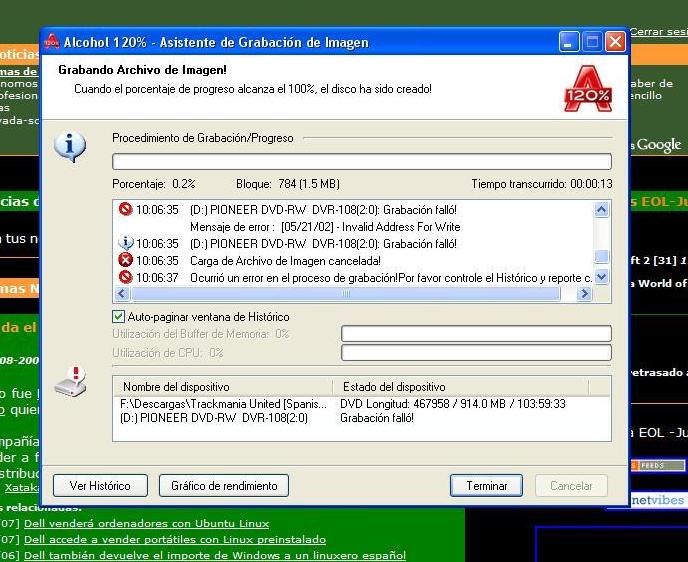Click 'Cerrar sesión' link in browser behind
Viewport: 688px width, 562px height.
pos(659,32)
